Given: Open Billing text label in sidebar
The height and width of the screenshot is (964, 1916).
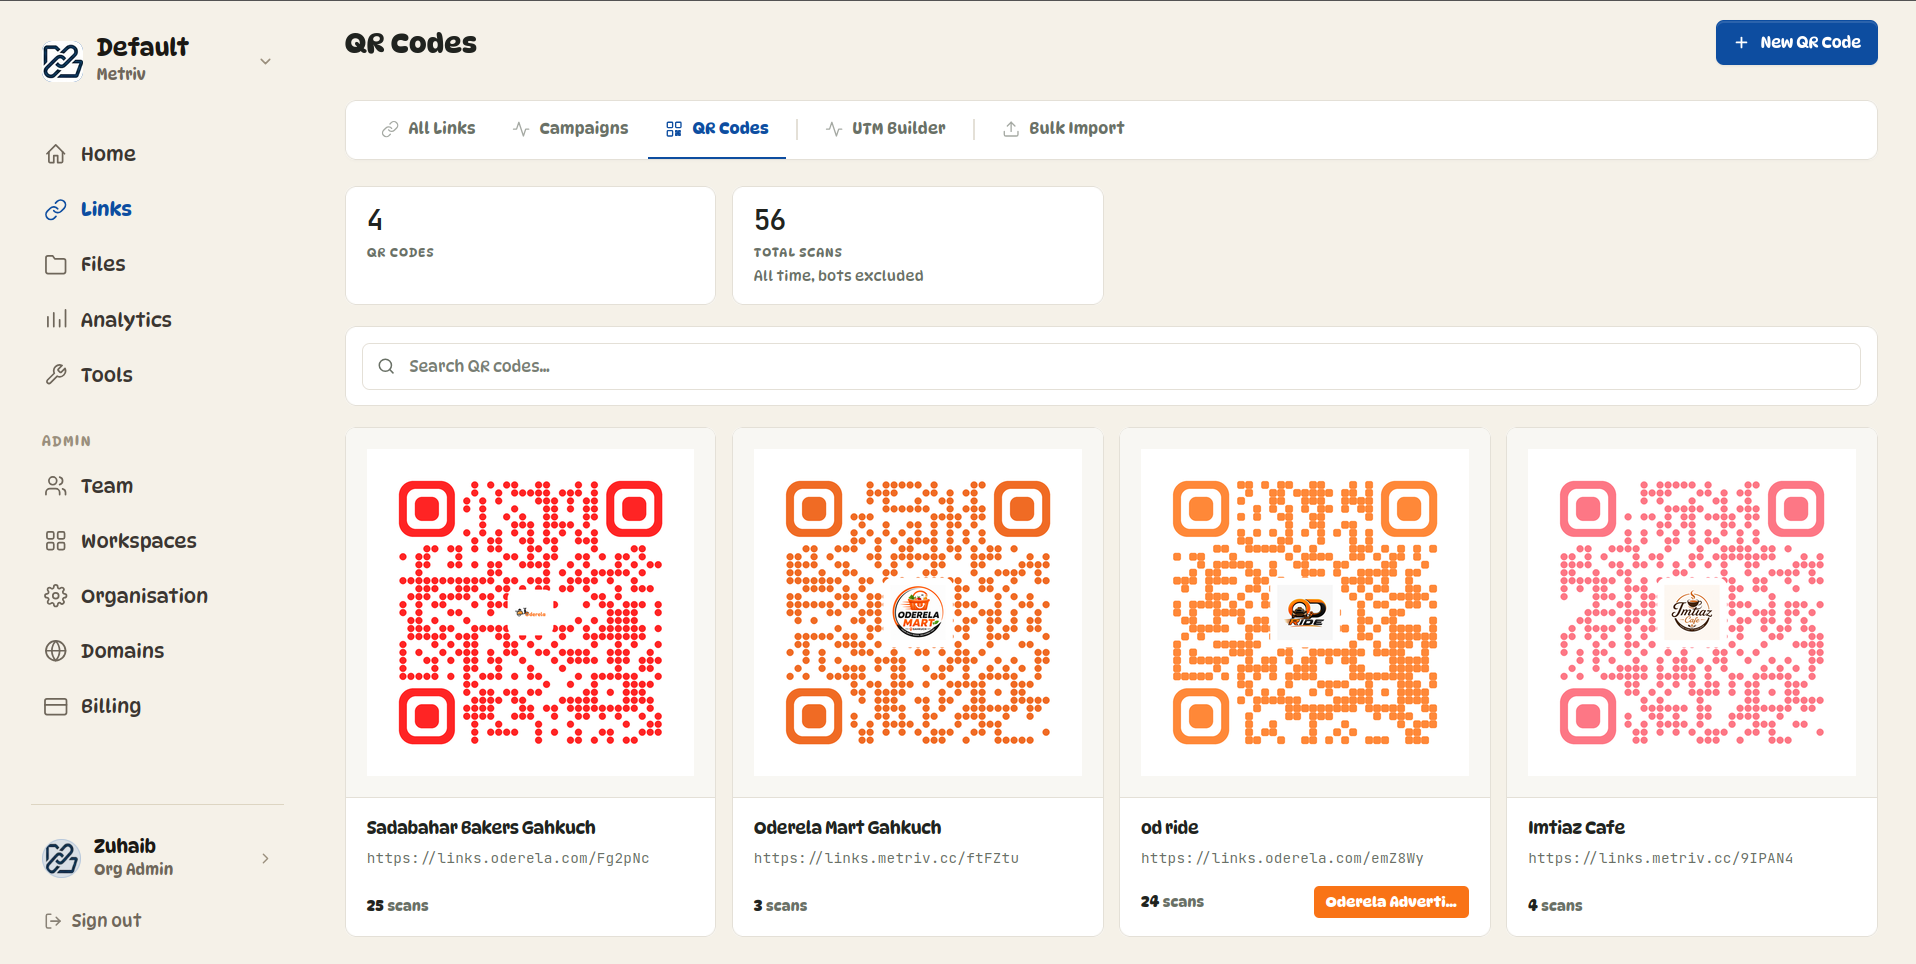Looking at the screenshot, I should [111, 706].
